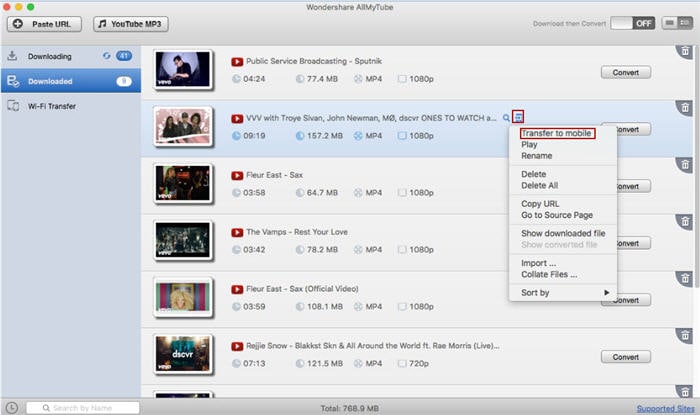Click the Search by Name field
The height and width of the screenshot is (415, 700).
pyautogui.click(x=83, y=408)
